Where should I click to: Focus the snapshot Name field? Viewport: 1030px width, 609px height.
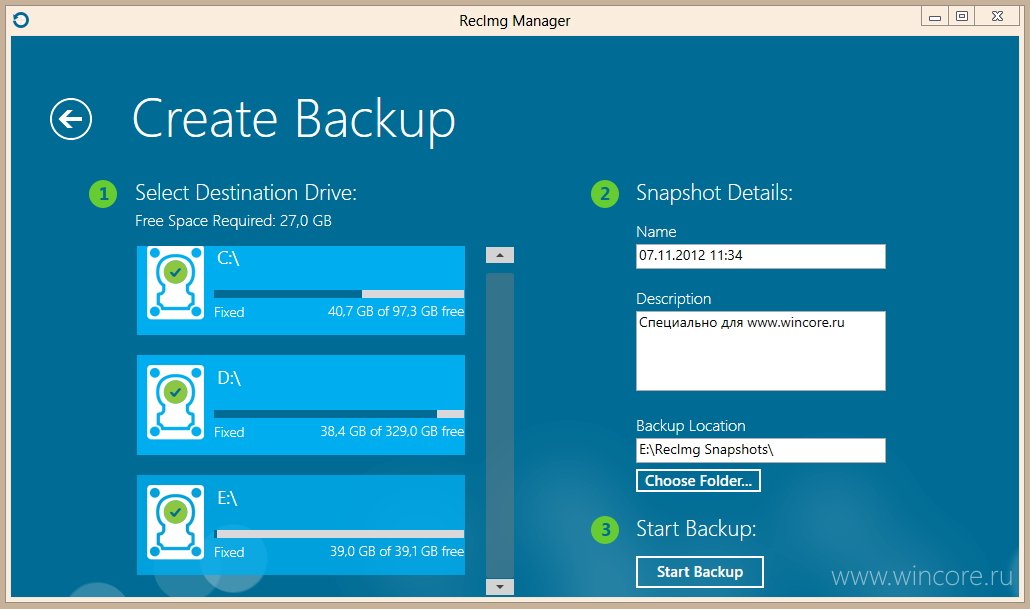(761, 256)
